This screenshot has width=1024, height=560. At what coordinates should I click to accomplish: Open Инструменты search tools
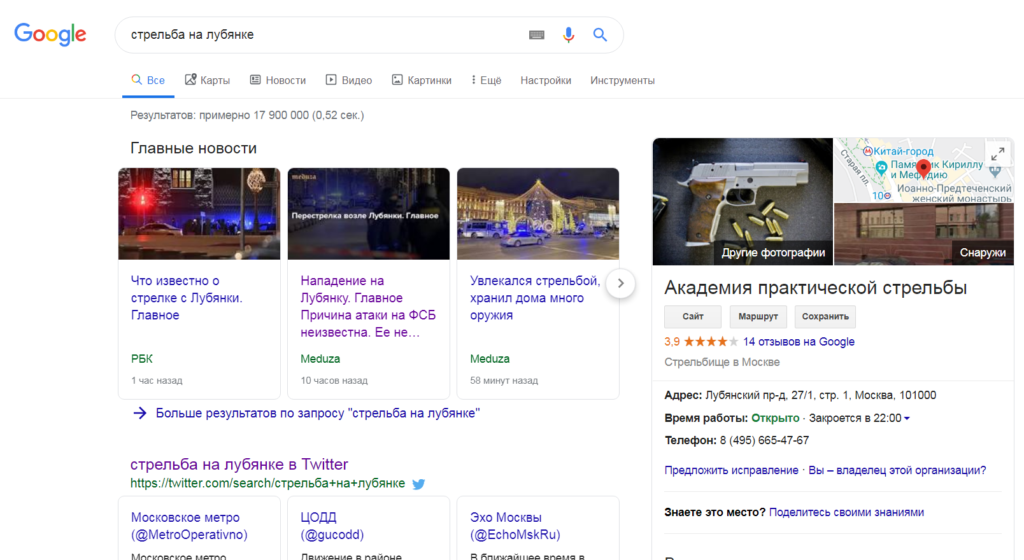[x=622, y=80]
